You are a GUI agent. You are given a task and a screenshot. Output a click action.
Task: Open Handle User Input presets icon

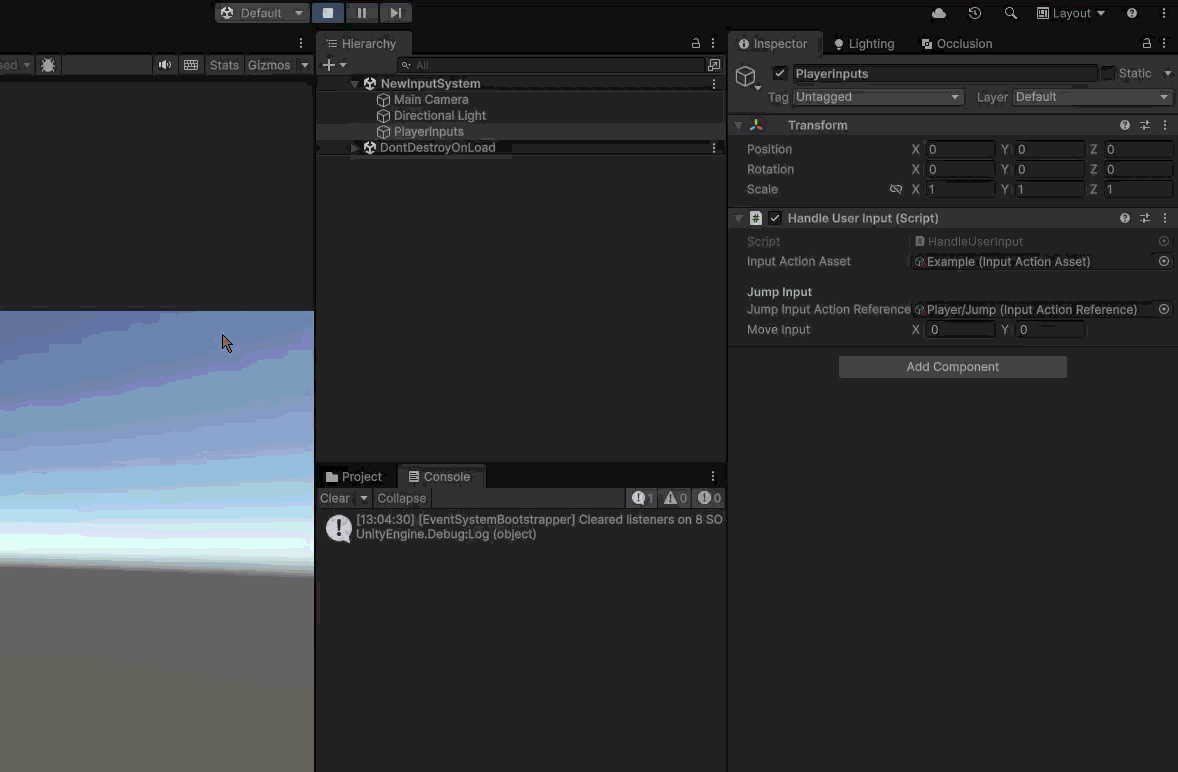point(1145,218)
